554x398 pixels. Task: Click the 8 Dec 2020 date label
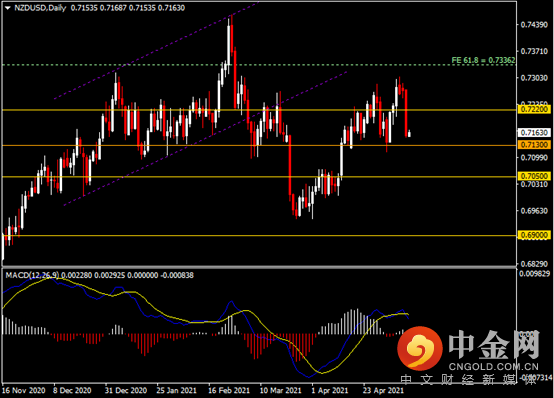(72, 390)
